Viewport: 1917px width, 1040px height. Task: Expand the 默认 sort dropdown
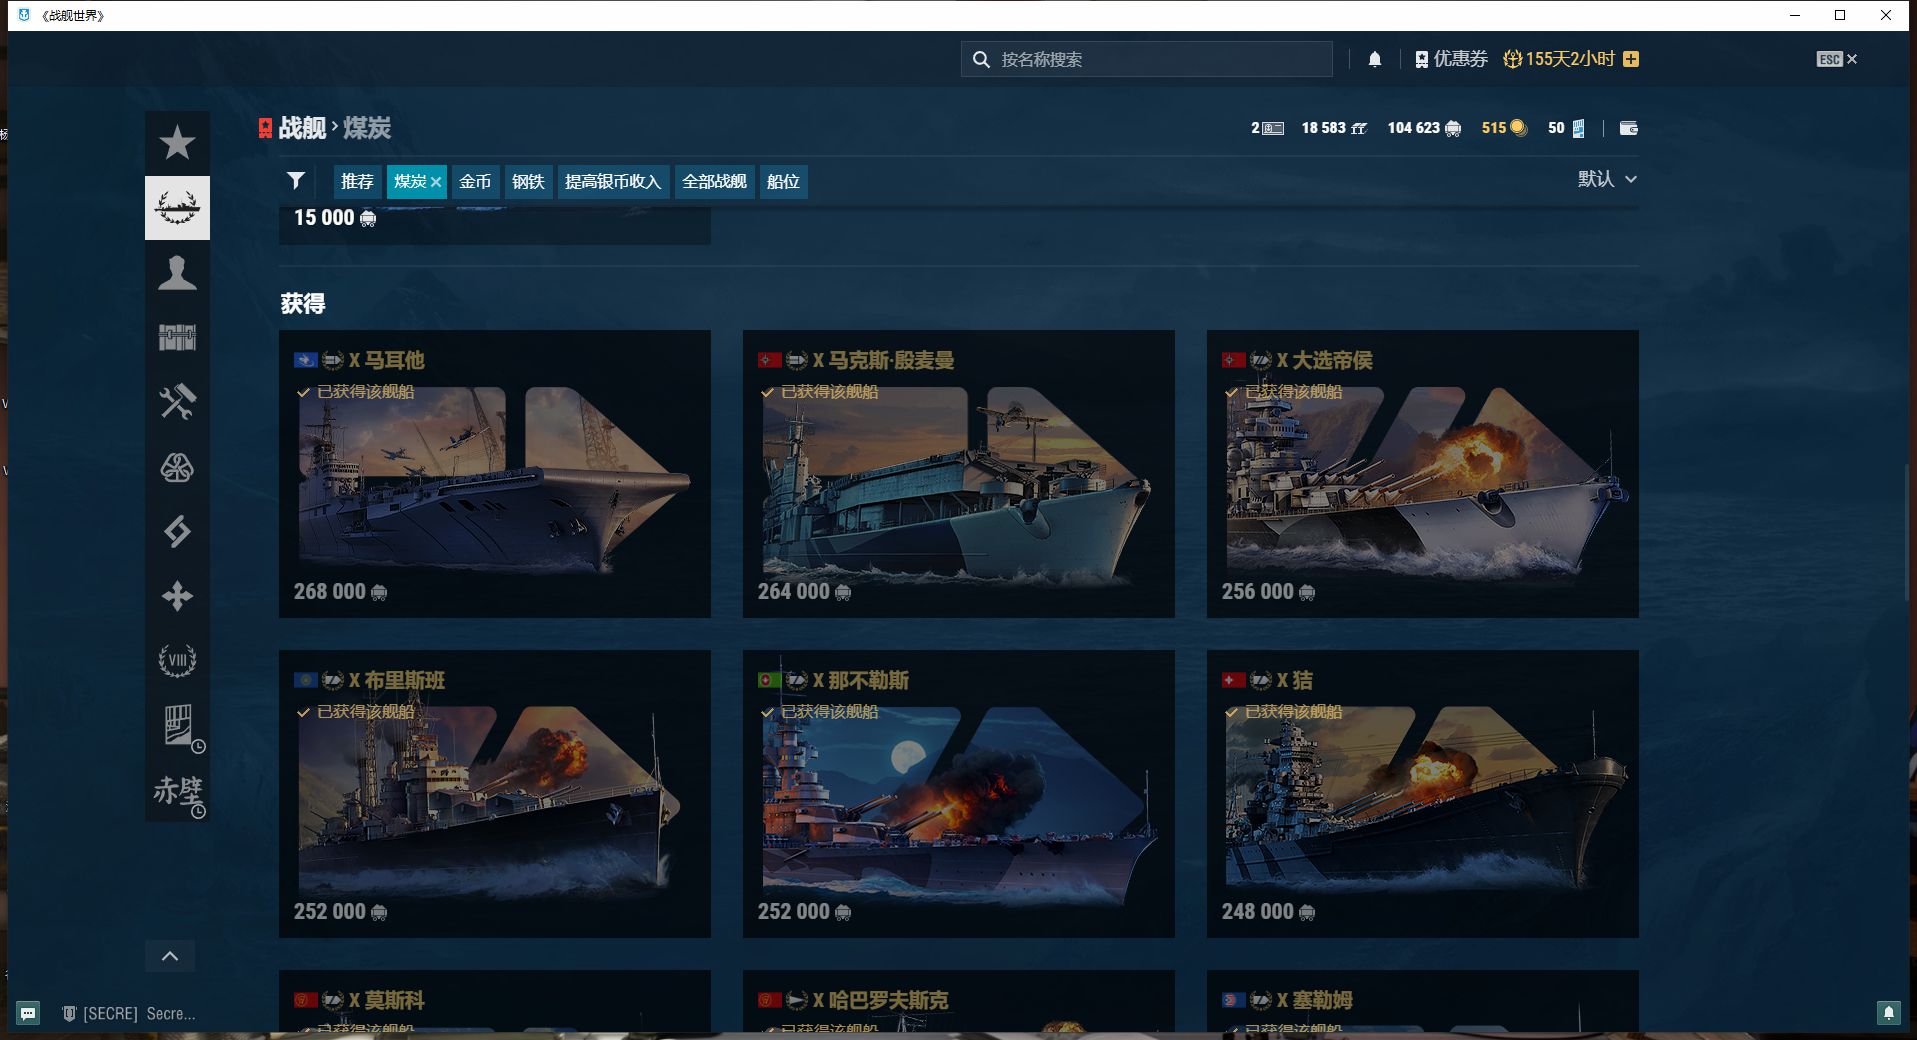point(1607,179)
